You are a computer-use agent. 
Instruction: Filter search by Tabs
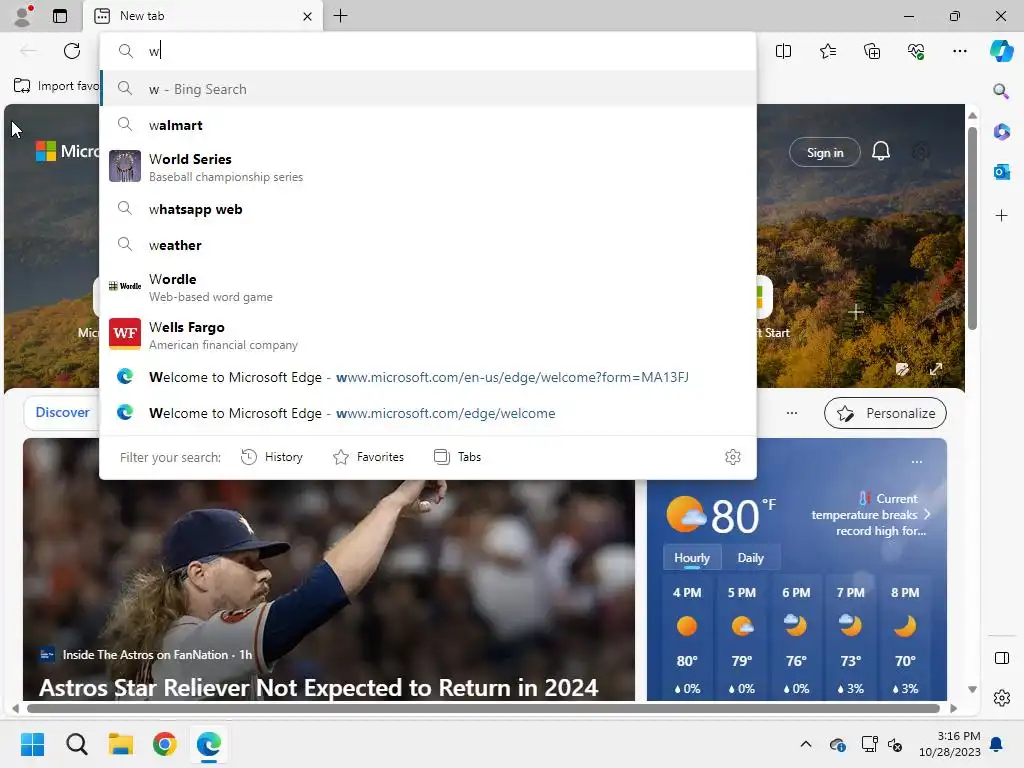[457, 456]
